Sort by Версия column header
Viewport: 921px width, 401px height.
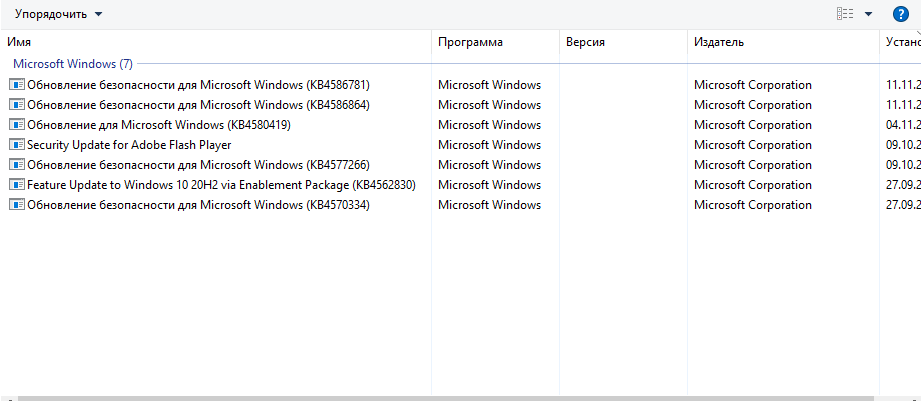point(585,42)
